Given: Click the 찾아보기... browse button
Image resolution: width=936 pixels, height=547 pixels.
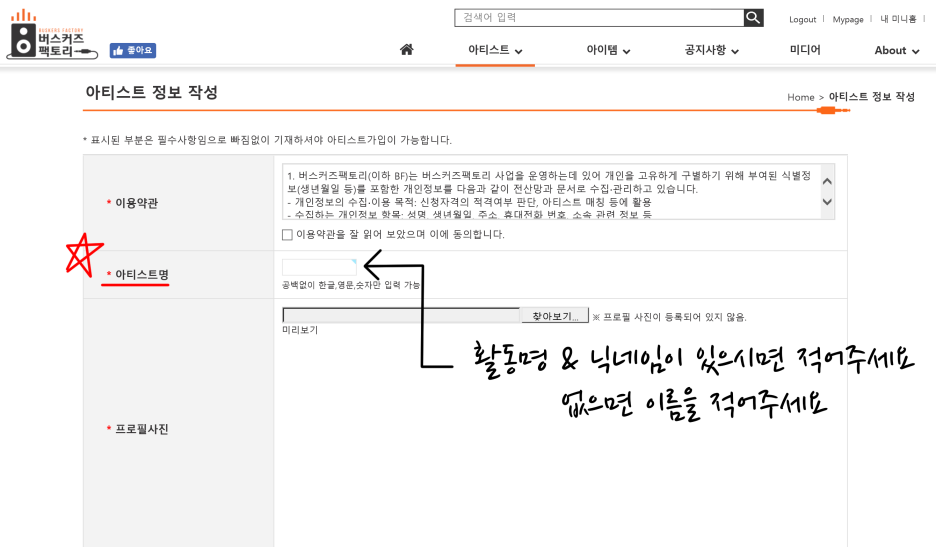Looking at the screenshot, I should (555, 316).
